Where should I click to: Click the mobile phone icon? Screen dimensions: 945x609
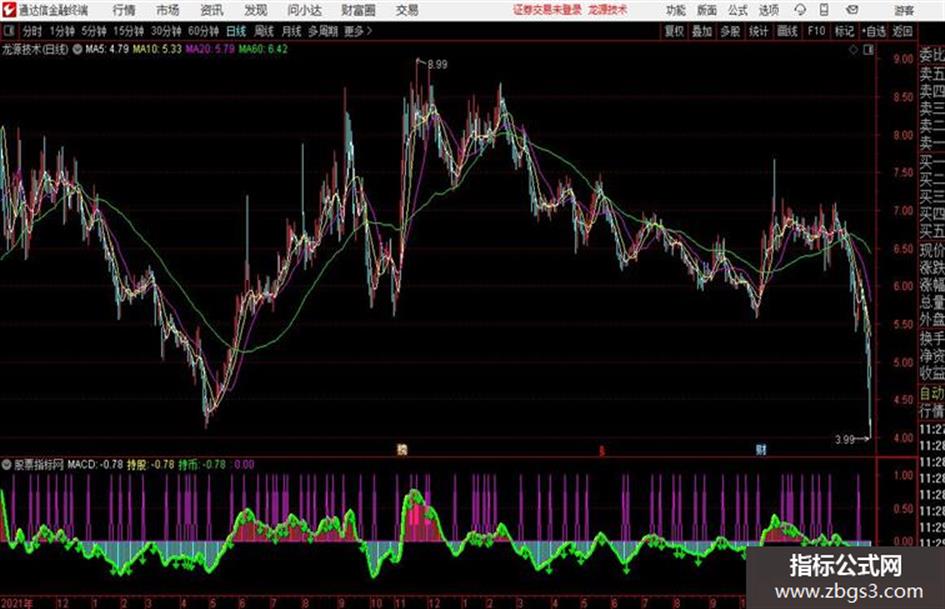pos(824,10)
